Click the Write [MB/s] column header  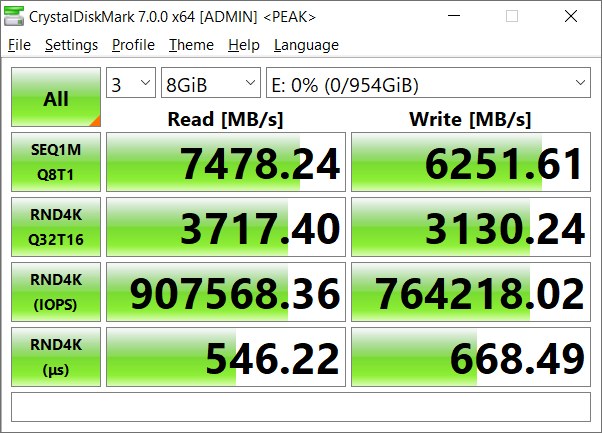(x=470, y=119)
